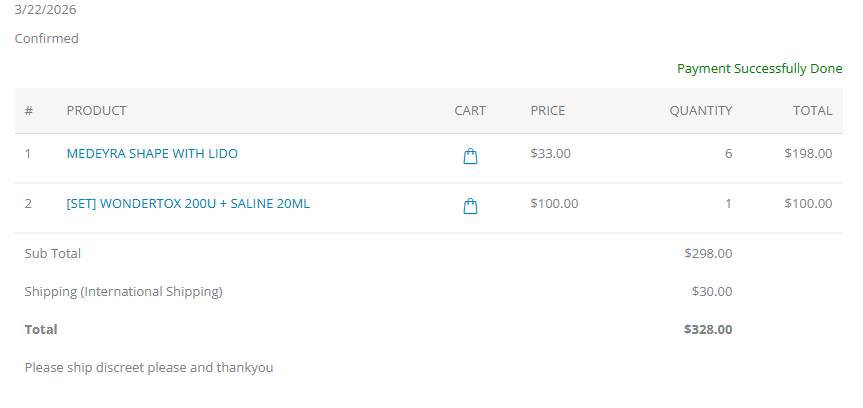Click the $298.00 sub total amount
The image size is (863, 408).
708,254
